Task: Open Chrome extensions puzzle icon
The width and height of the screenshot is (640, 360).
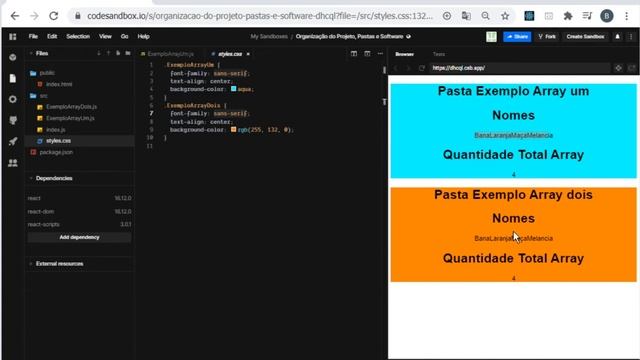Action: [568, 16]
